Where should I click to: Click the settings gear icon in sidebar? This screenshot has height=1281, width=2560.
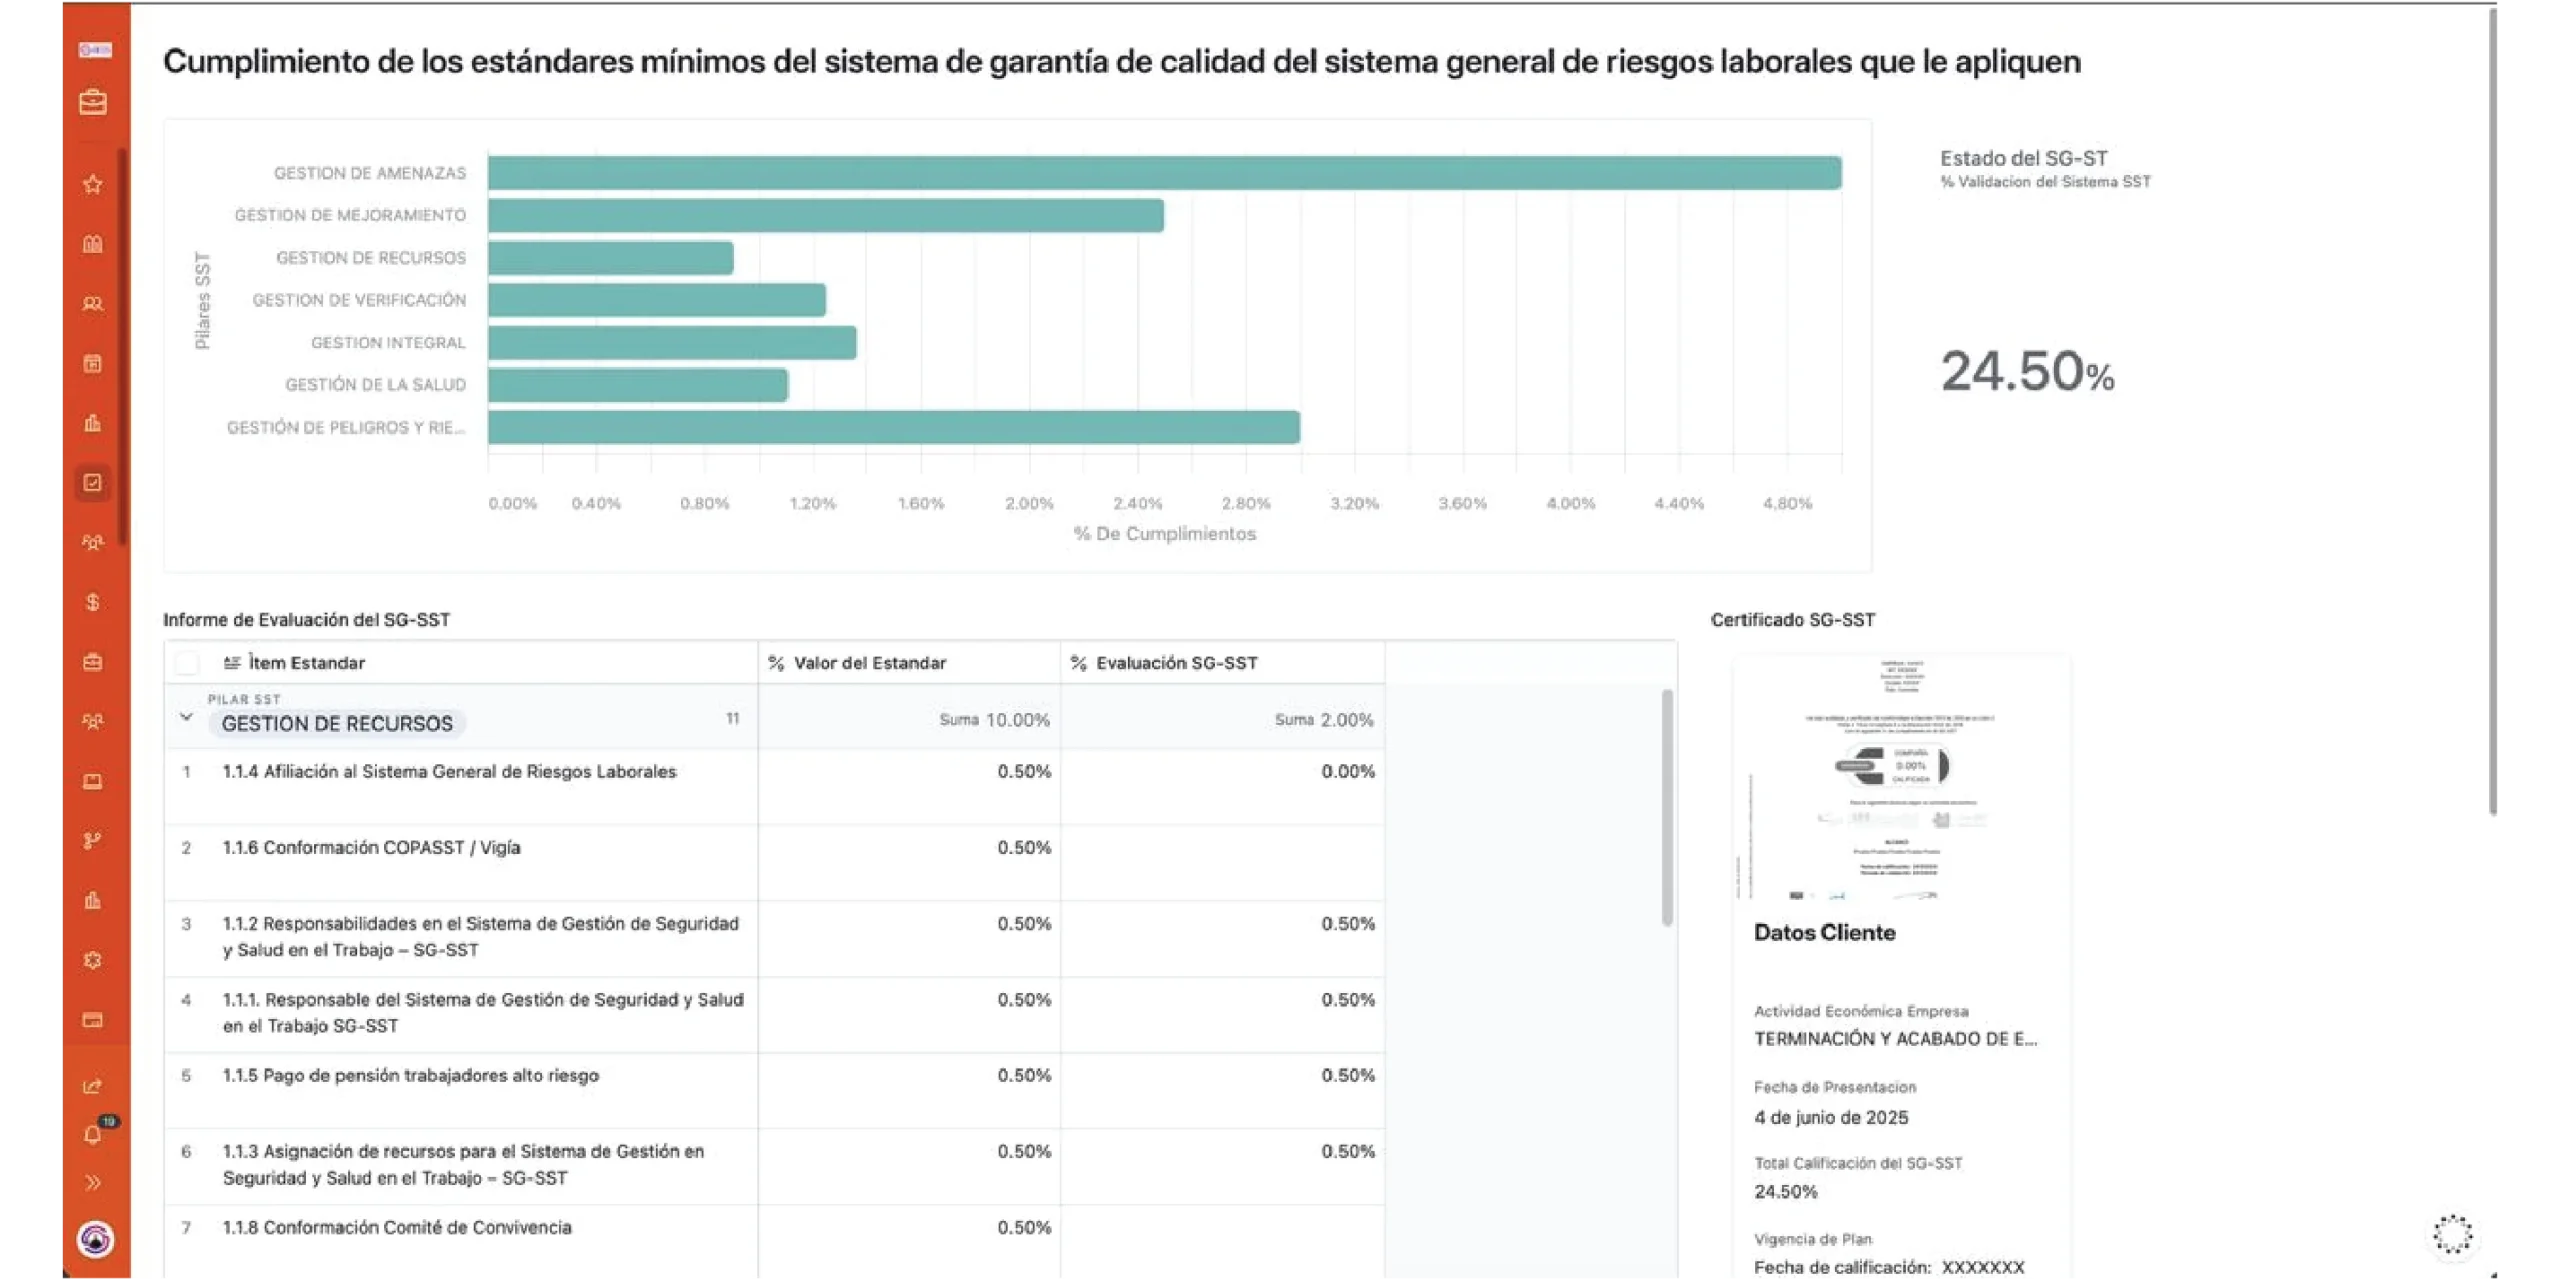[x=93, y=960]
